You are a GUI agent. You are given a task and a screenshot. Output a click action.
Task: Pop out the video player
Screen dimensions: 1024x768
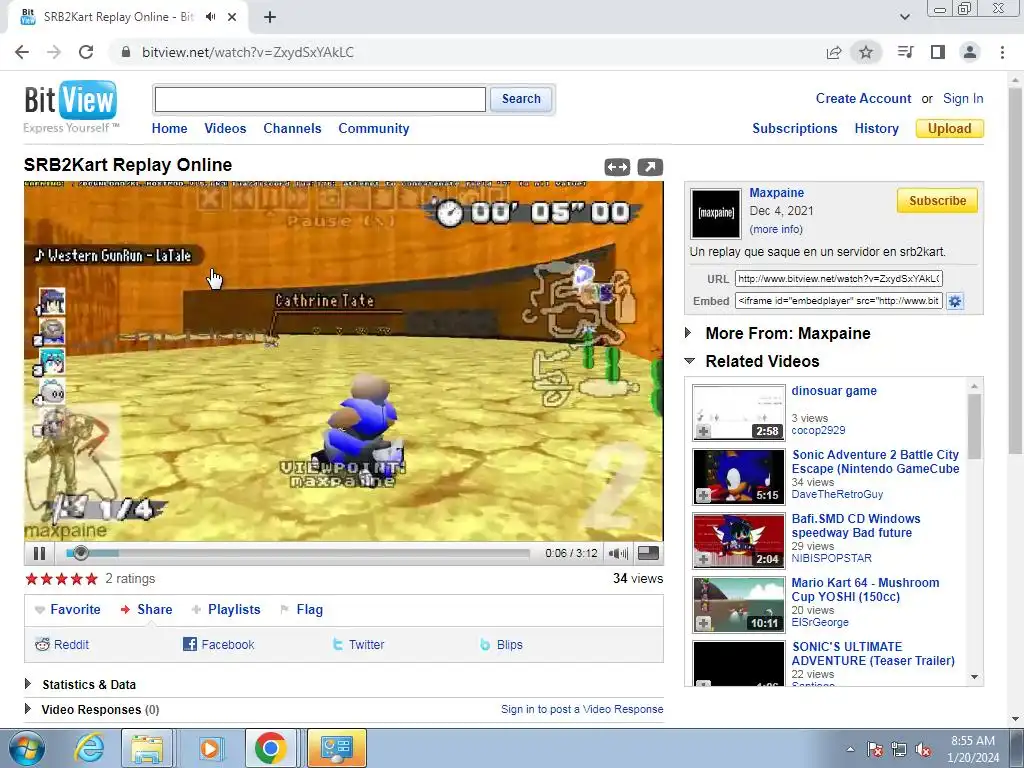click(650, 167)
